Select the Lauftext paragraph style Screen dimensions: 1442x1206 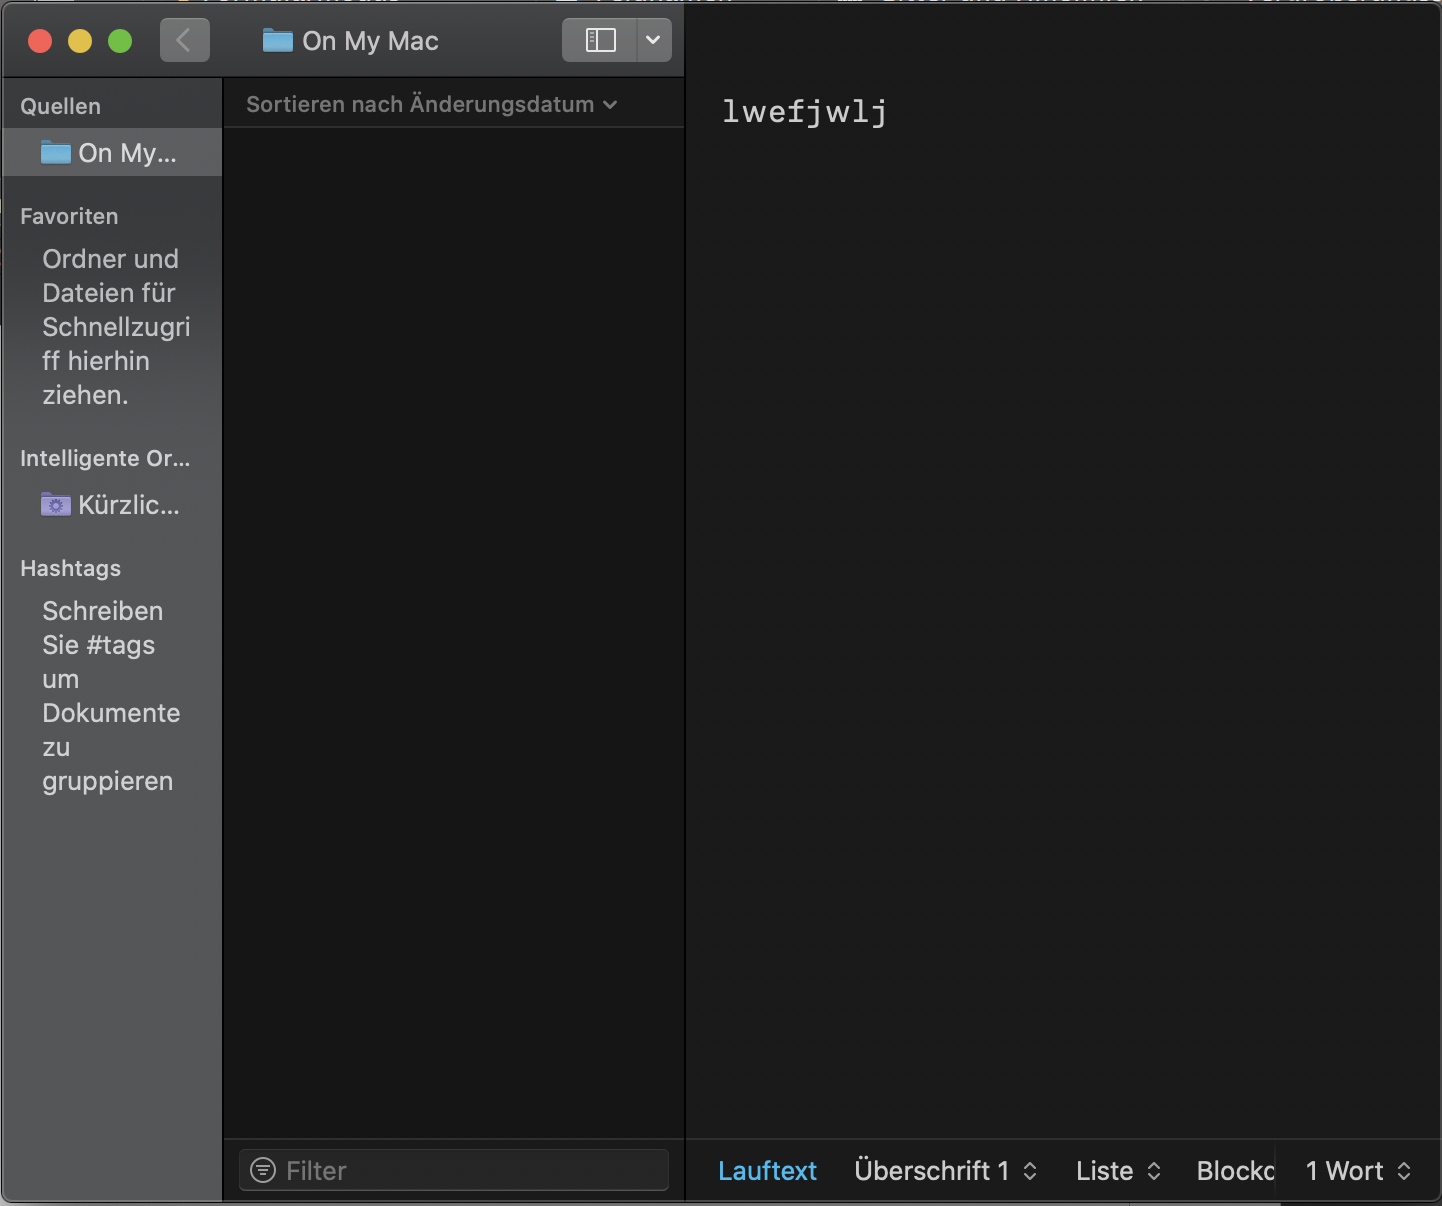tap(767, 1171)
